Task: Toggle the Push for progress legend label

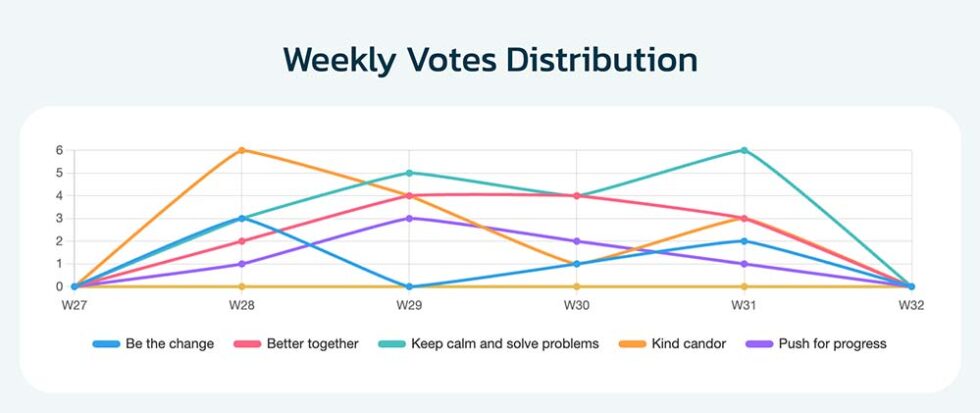Action: pyautogui.click(x=832, y=344)
